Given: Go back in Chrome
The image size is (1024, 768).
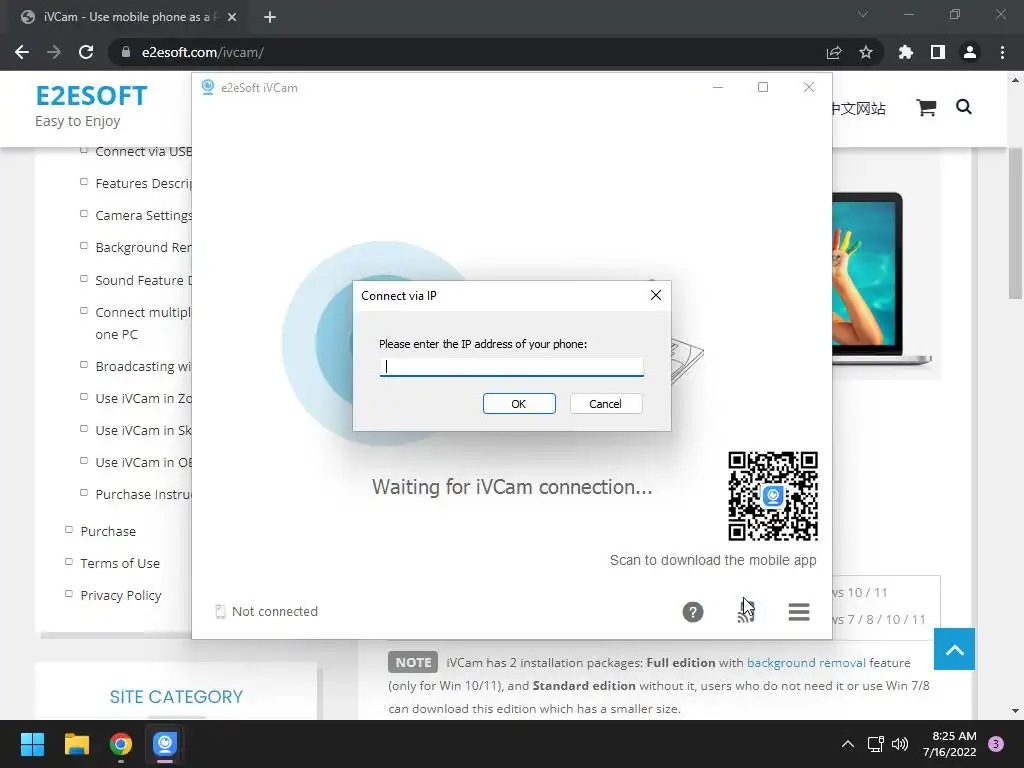Looking at the screenshot, I should click(x=22, y=52).
